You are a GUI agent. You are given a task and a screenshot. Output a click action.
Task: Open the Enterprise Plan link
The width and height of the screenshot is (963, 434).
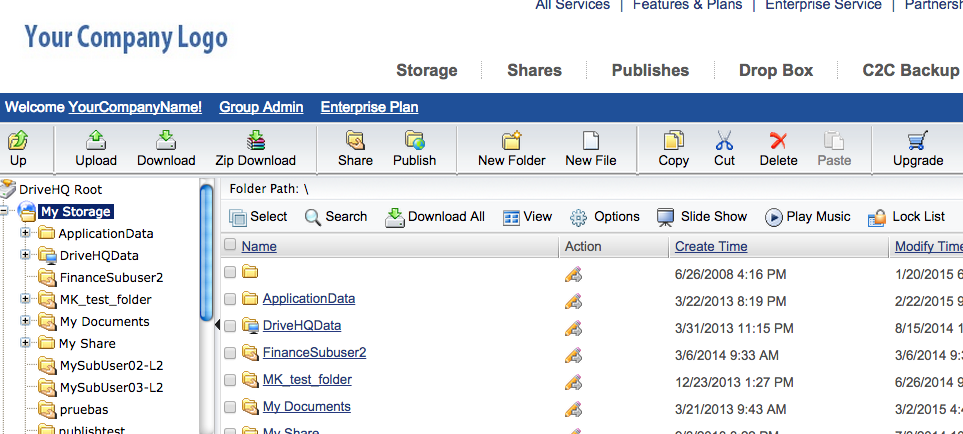(369, 107)
